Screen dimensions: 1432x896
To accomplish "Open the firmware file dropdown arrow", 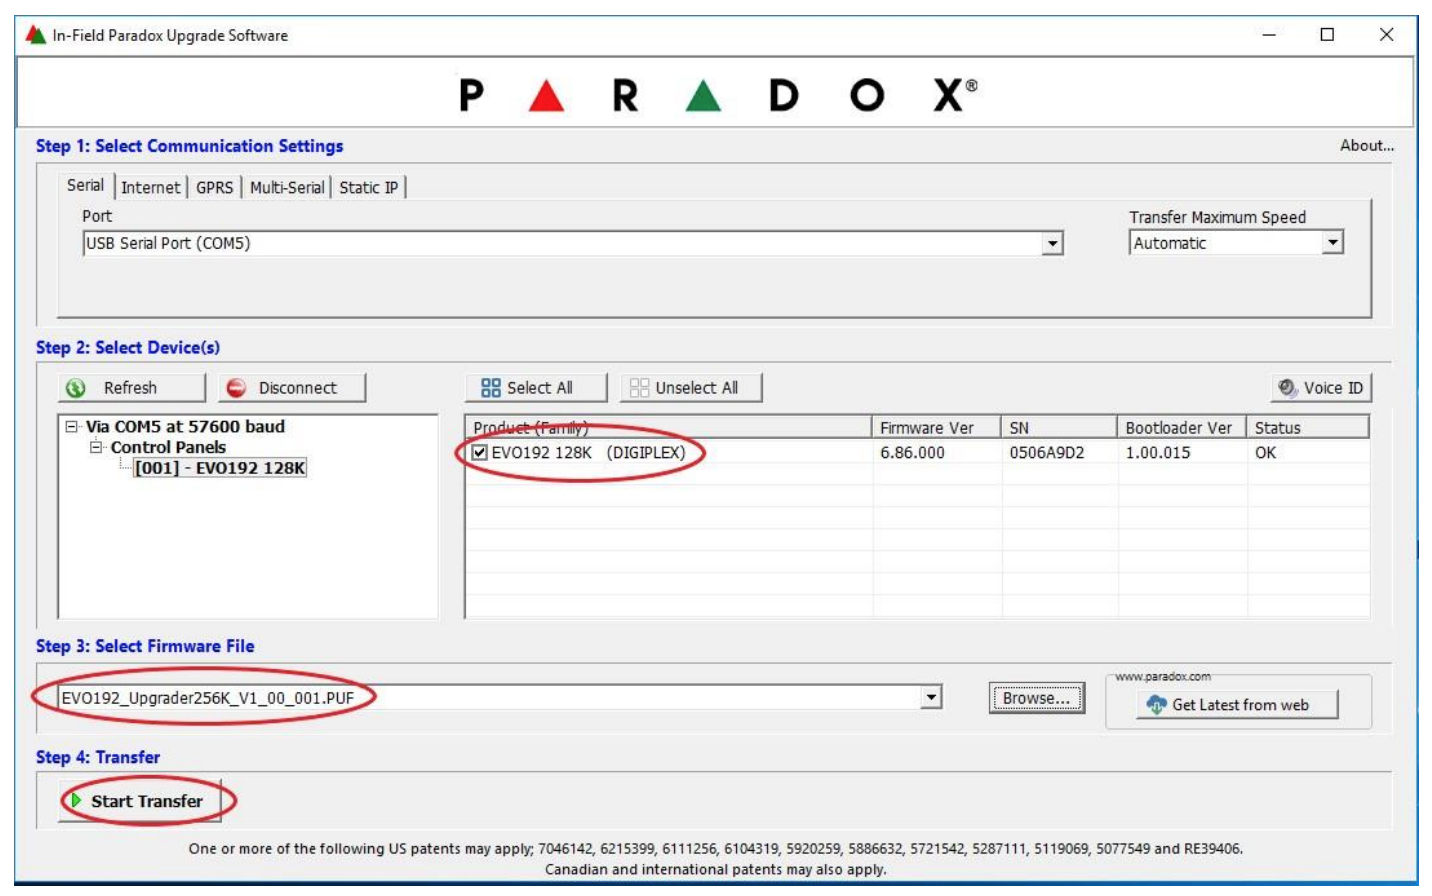I will [932, 697].
